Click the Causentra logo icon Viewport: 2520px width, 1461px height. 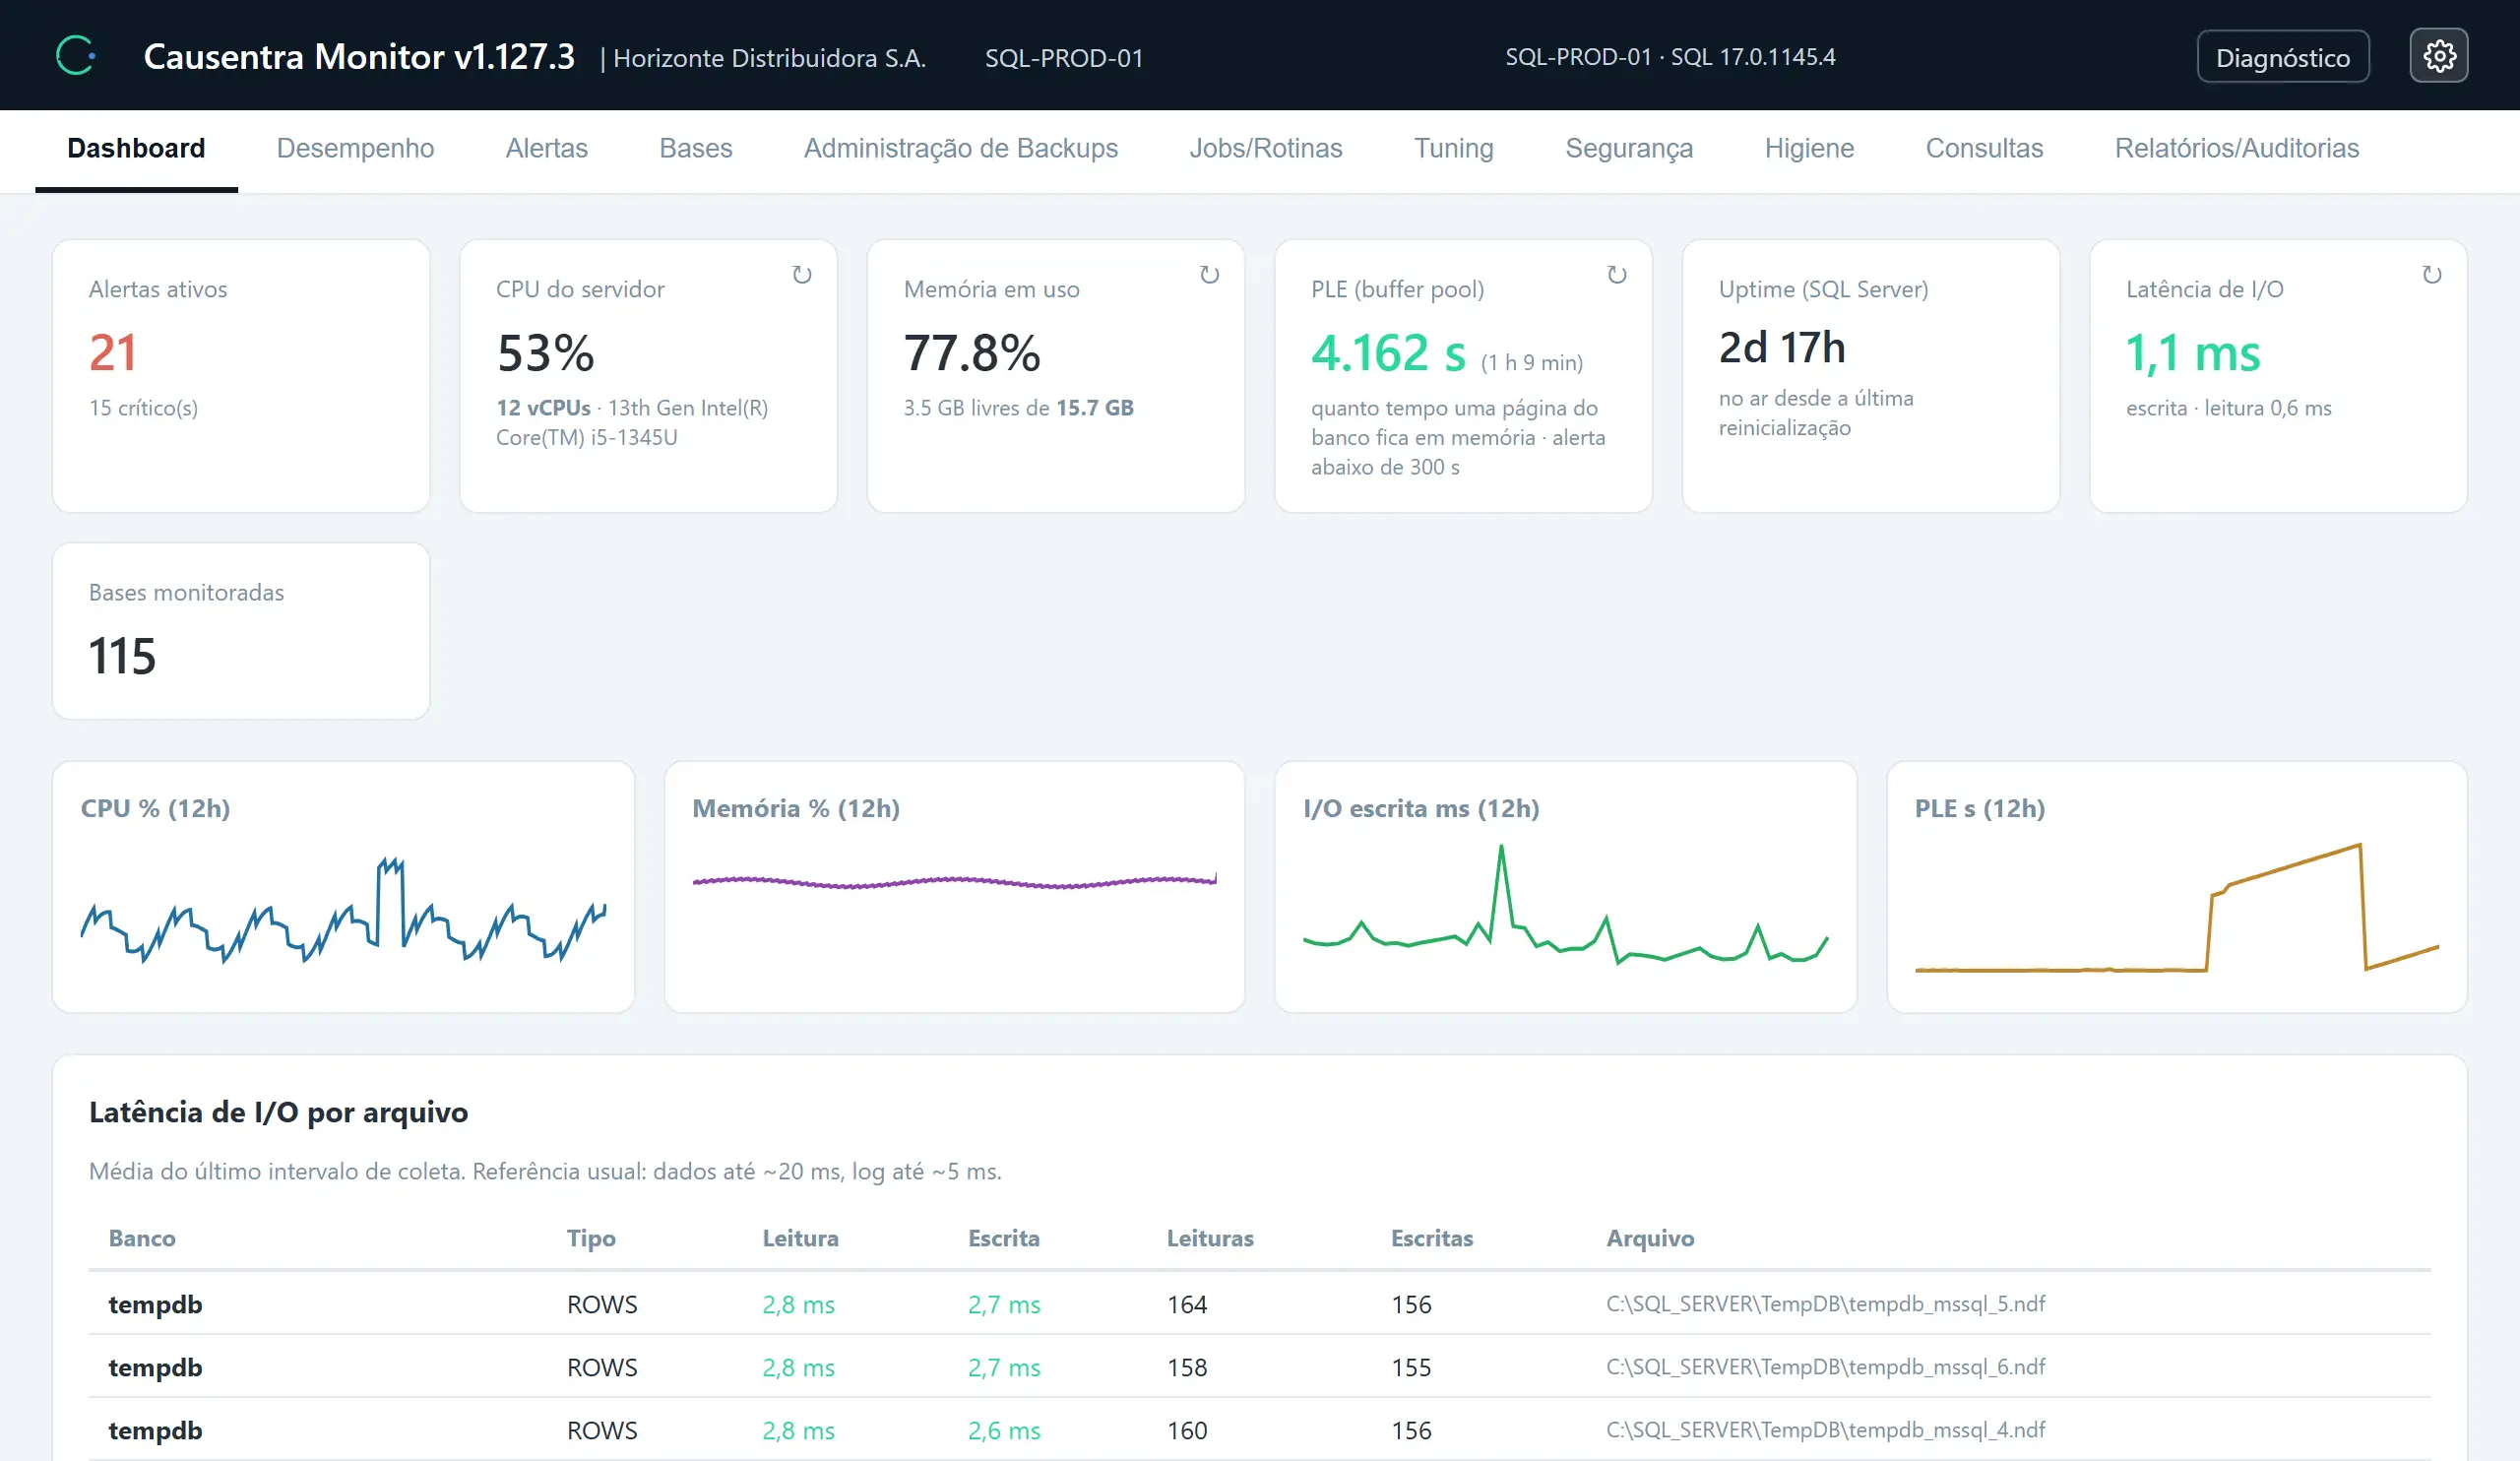pos(76,56)
